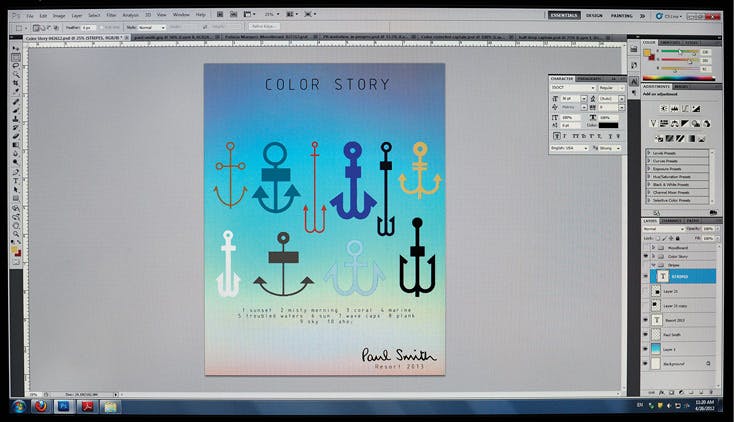Toggle Faux Bold in Character panel

557,136
